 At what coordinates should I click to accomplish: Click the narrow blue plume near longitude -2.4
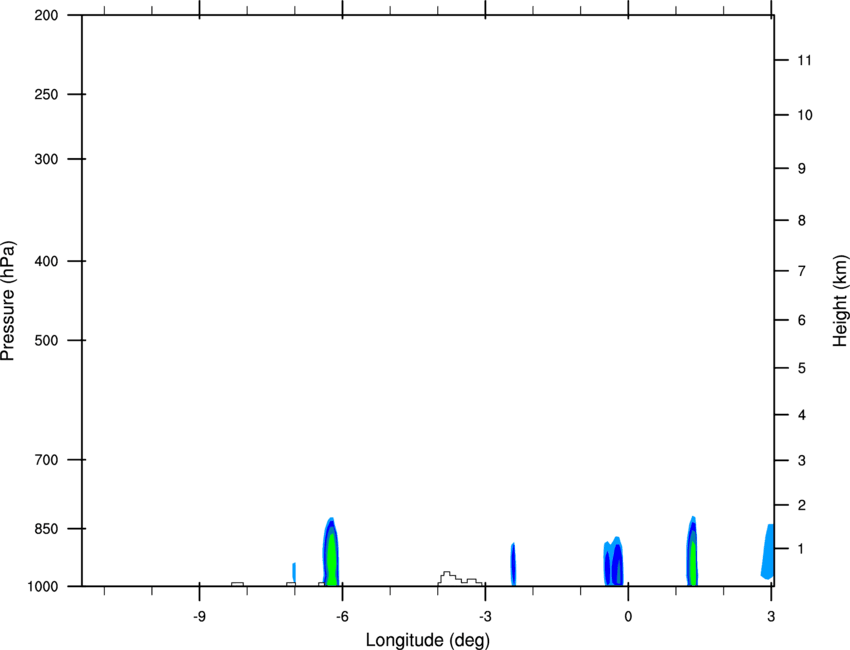(513, 564)
